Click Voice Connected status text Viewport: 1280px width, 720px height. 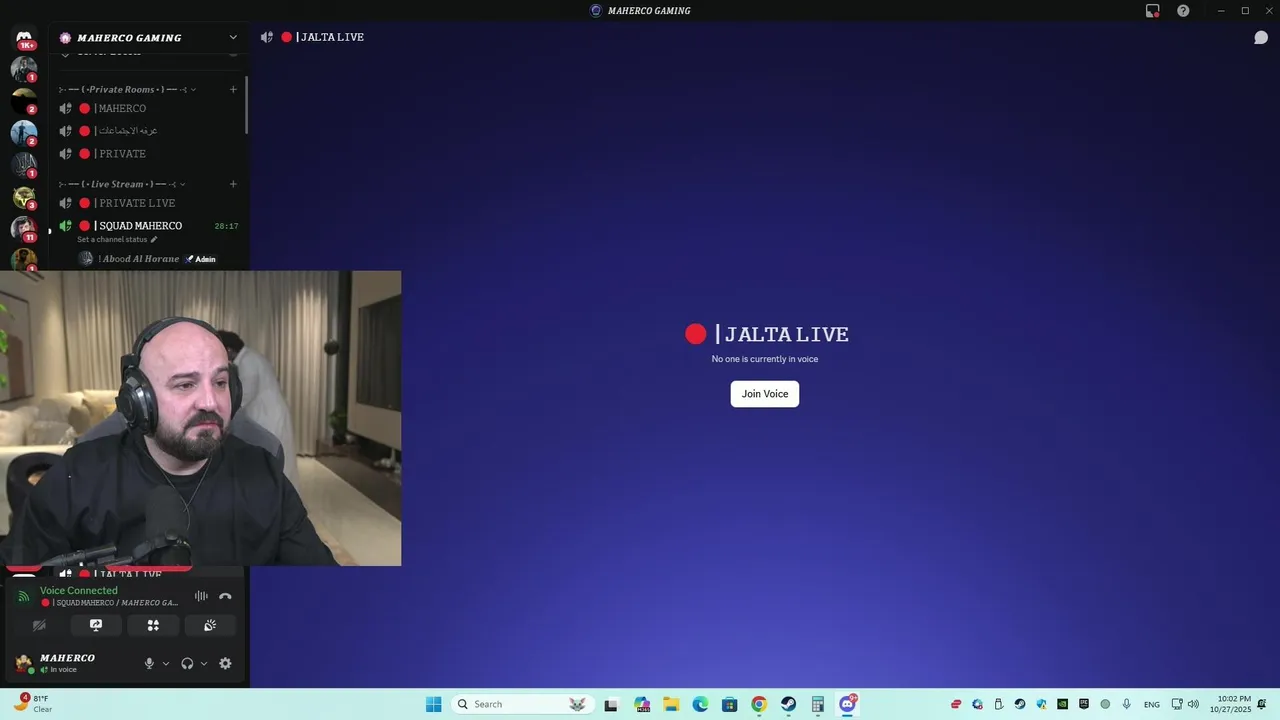click(x=79, y=591)
